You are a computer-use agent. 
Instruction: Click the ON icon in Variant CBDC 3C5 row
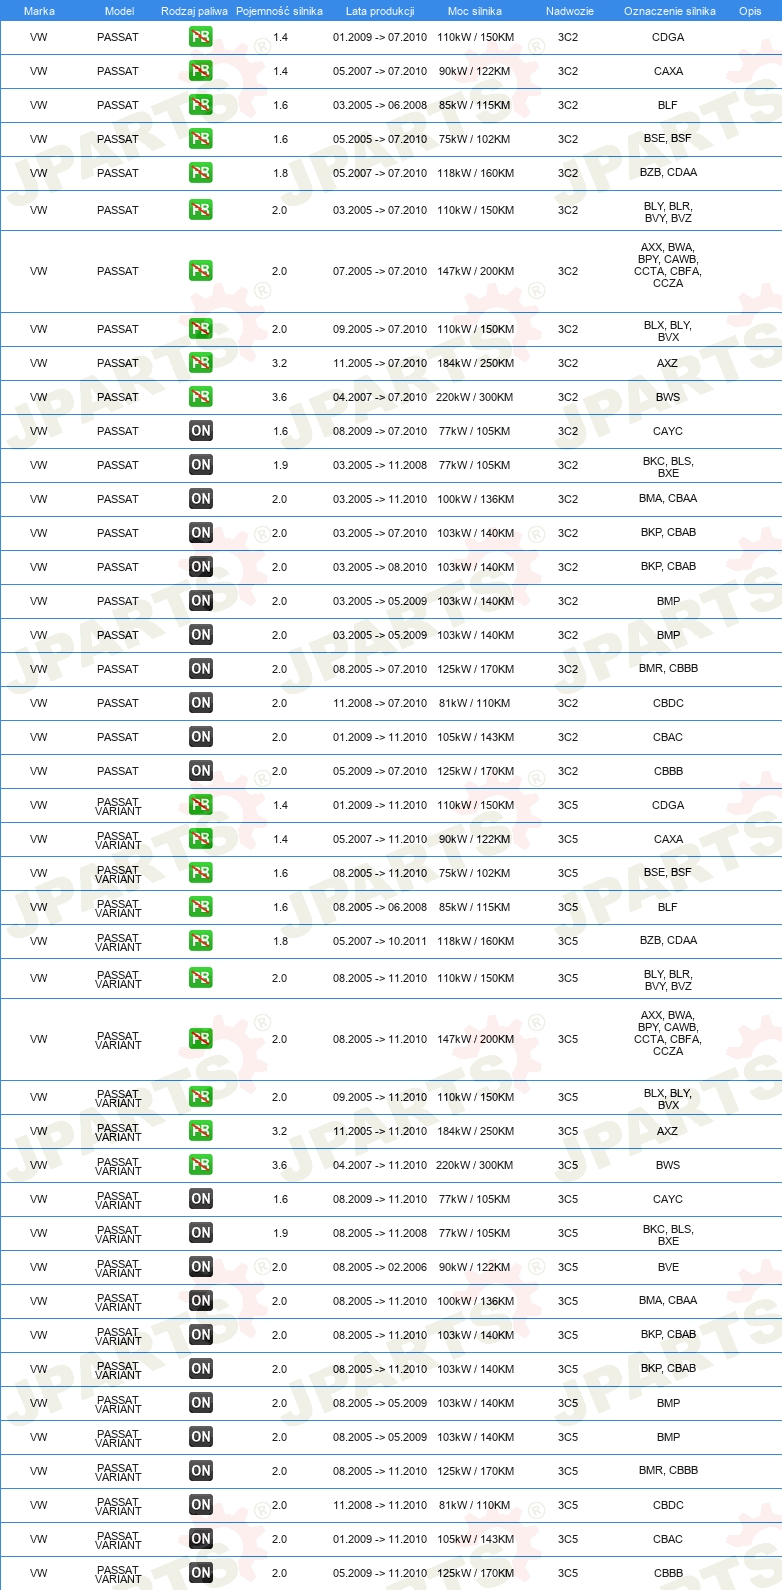point(201,1505)
